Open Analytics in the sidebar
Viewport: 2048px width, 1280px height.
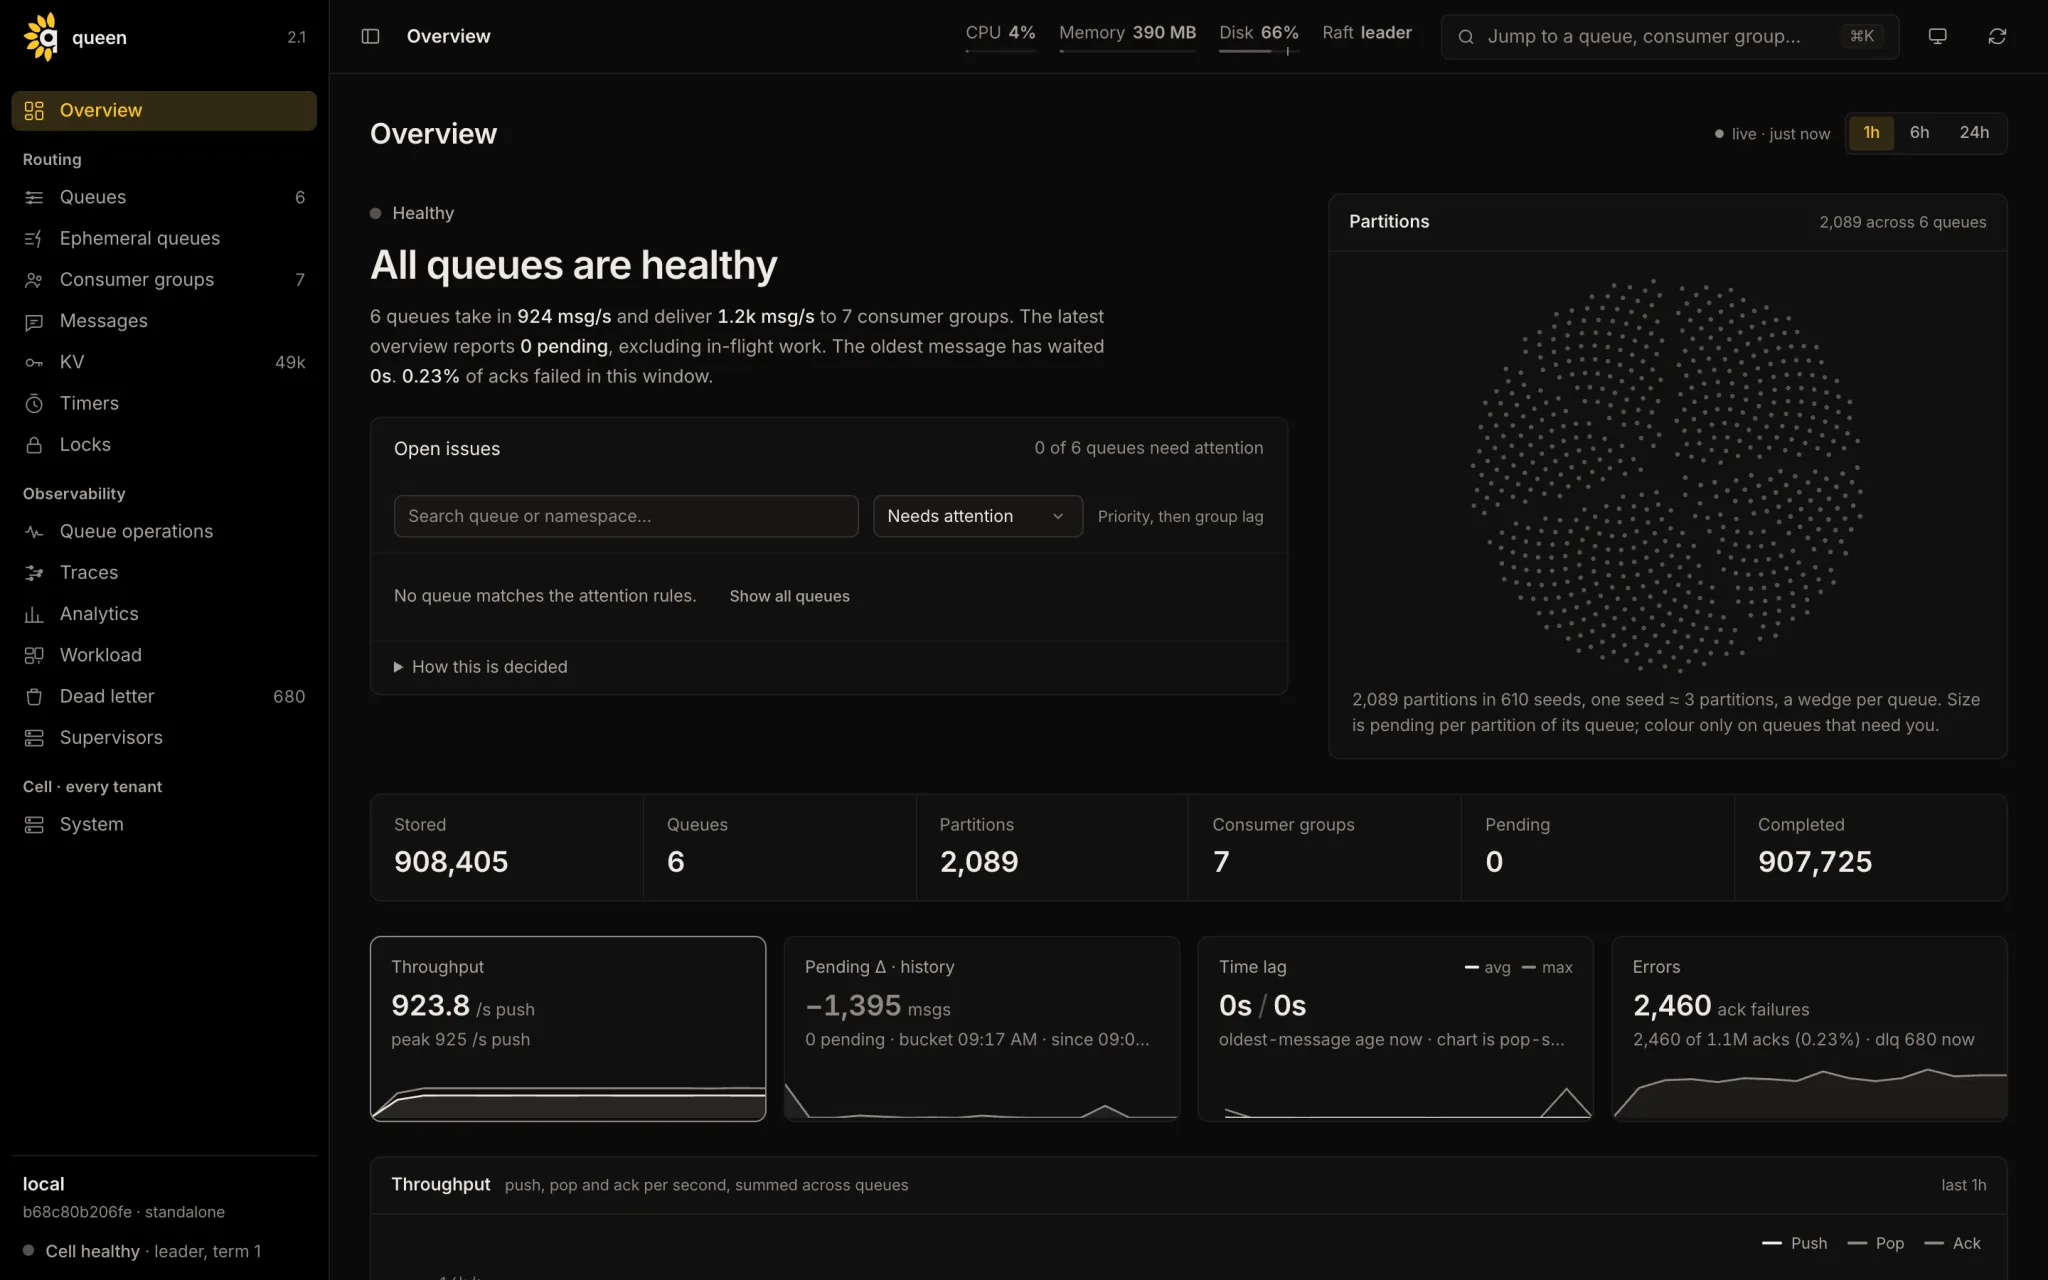coord(164,614)
